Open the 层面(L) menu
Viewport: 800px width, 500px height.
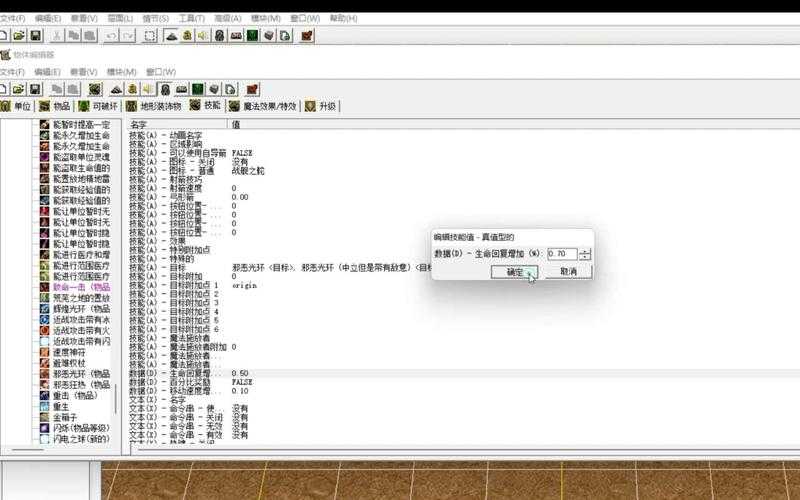coord(120,18)
